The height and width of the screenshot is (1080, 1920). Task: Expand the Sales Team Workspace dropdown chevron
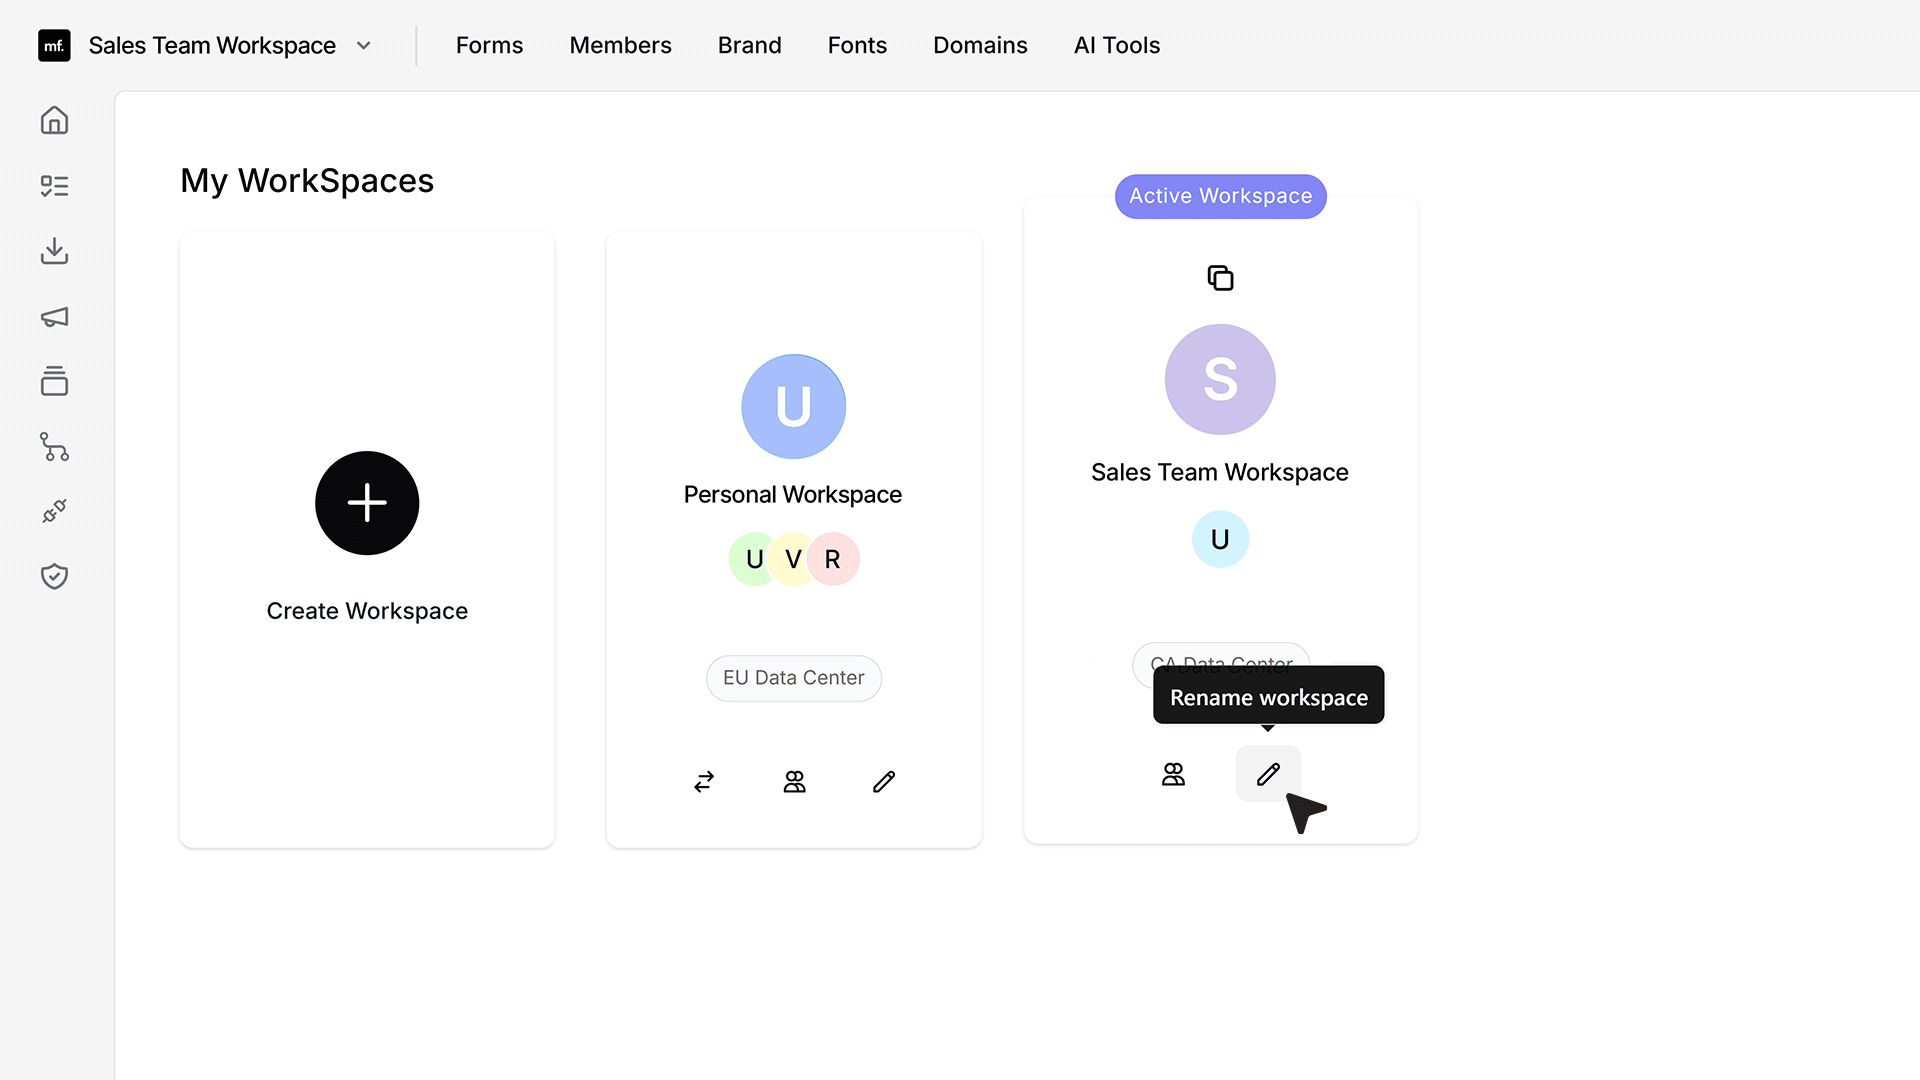tap(364, 46)
